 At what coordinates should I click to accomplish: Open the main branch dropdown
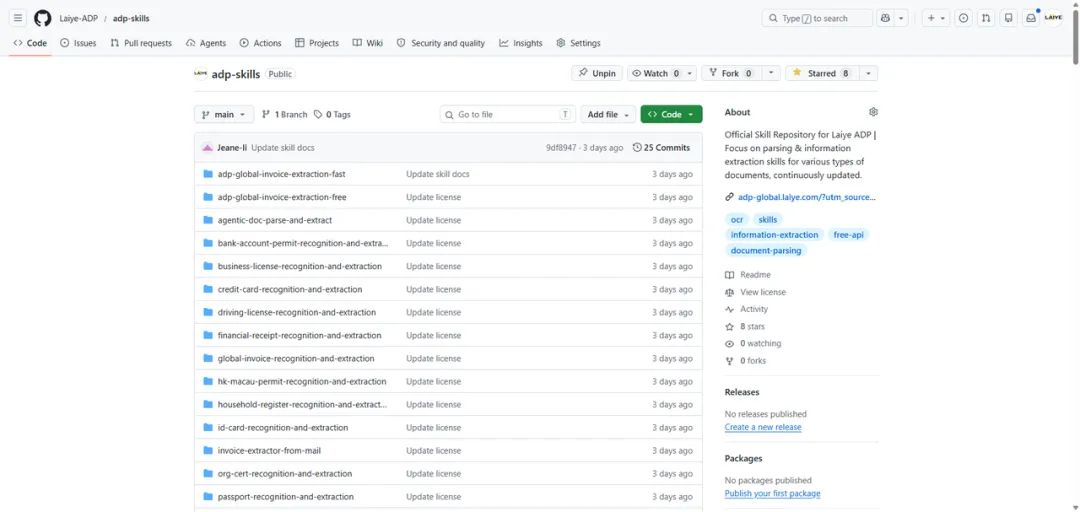coord(224,114)
